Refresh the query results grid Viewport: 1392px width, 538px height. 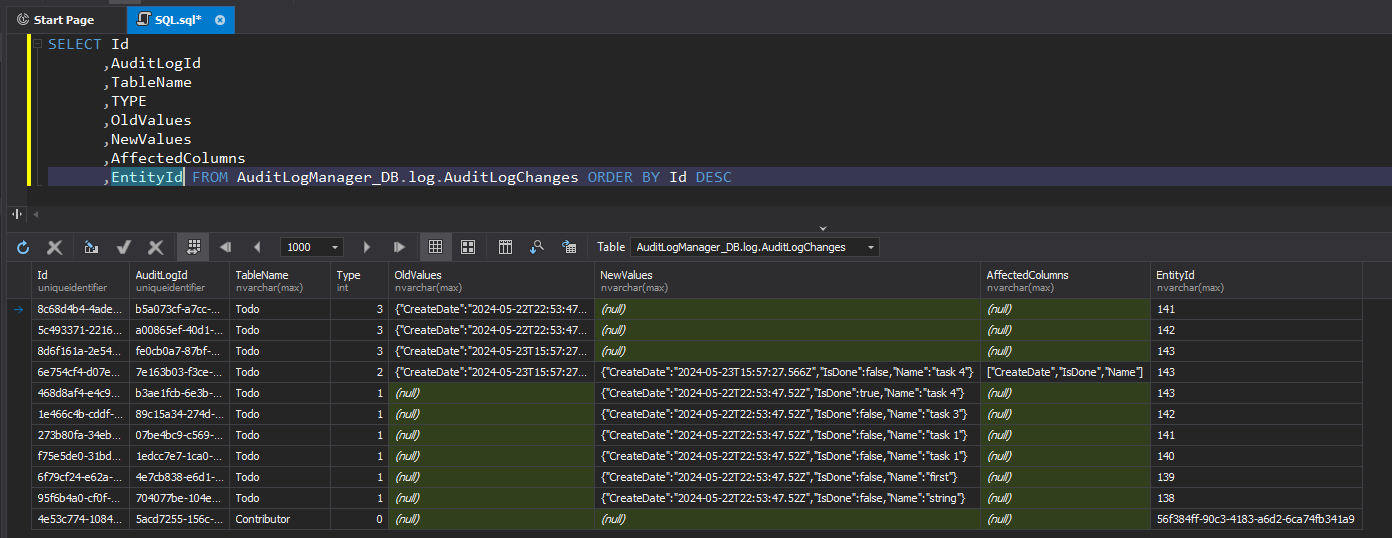(23, 247)
